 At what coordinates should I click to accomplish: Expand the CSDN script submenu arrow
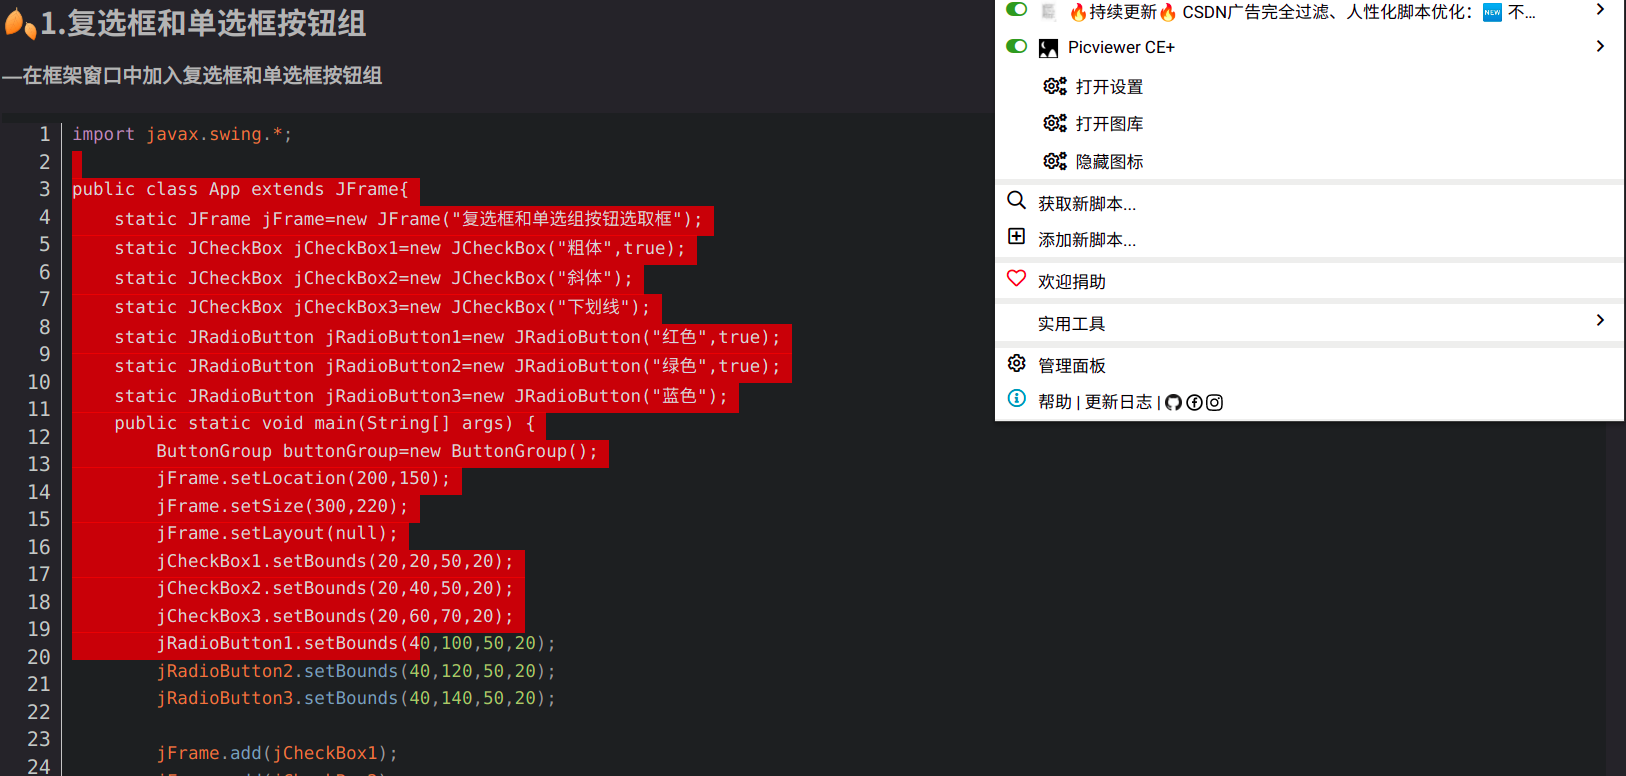[1600, 10]
